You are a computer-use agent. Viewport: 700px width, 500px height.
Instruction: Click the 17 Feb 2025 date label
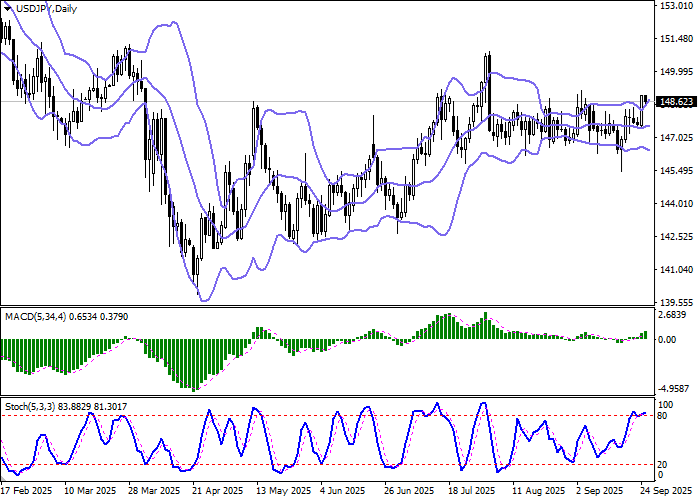pyautogui.click(x=27, y=492)
